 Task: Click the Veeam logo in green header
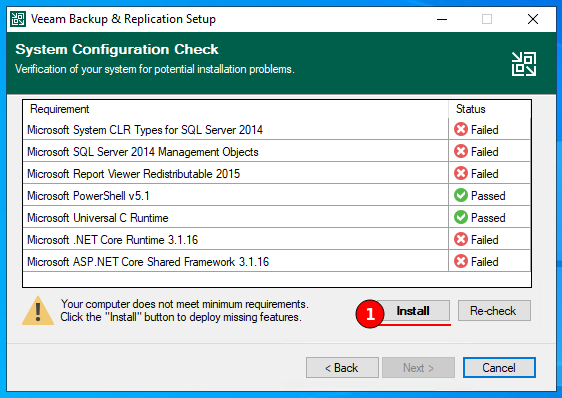(x=524, y=64)
